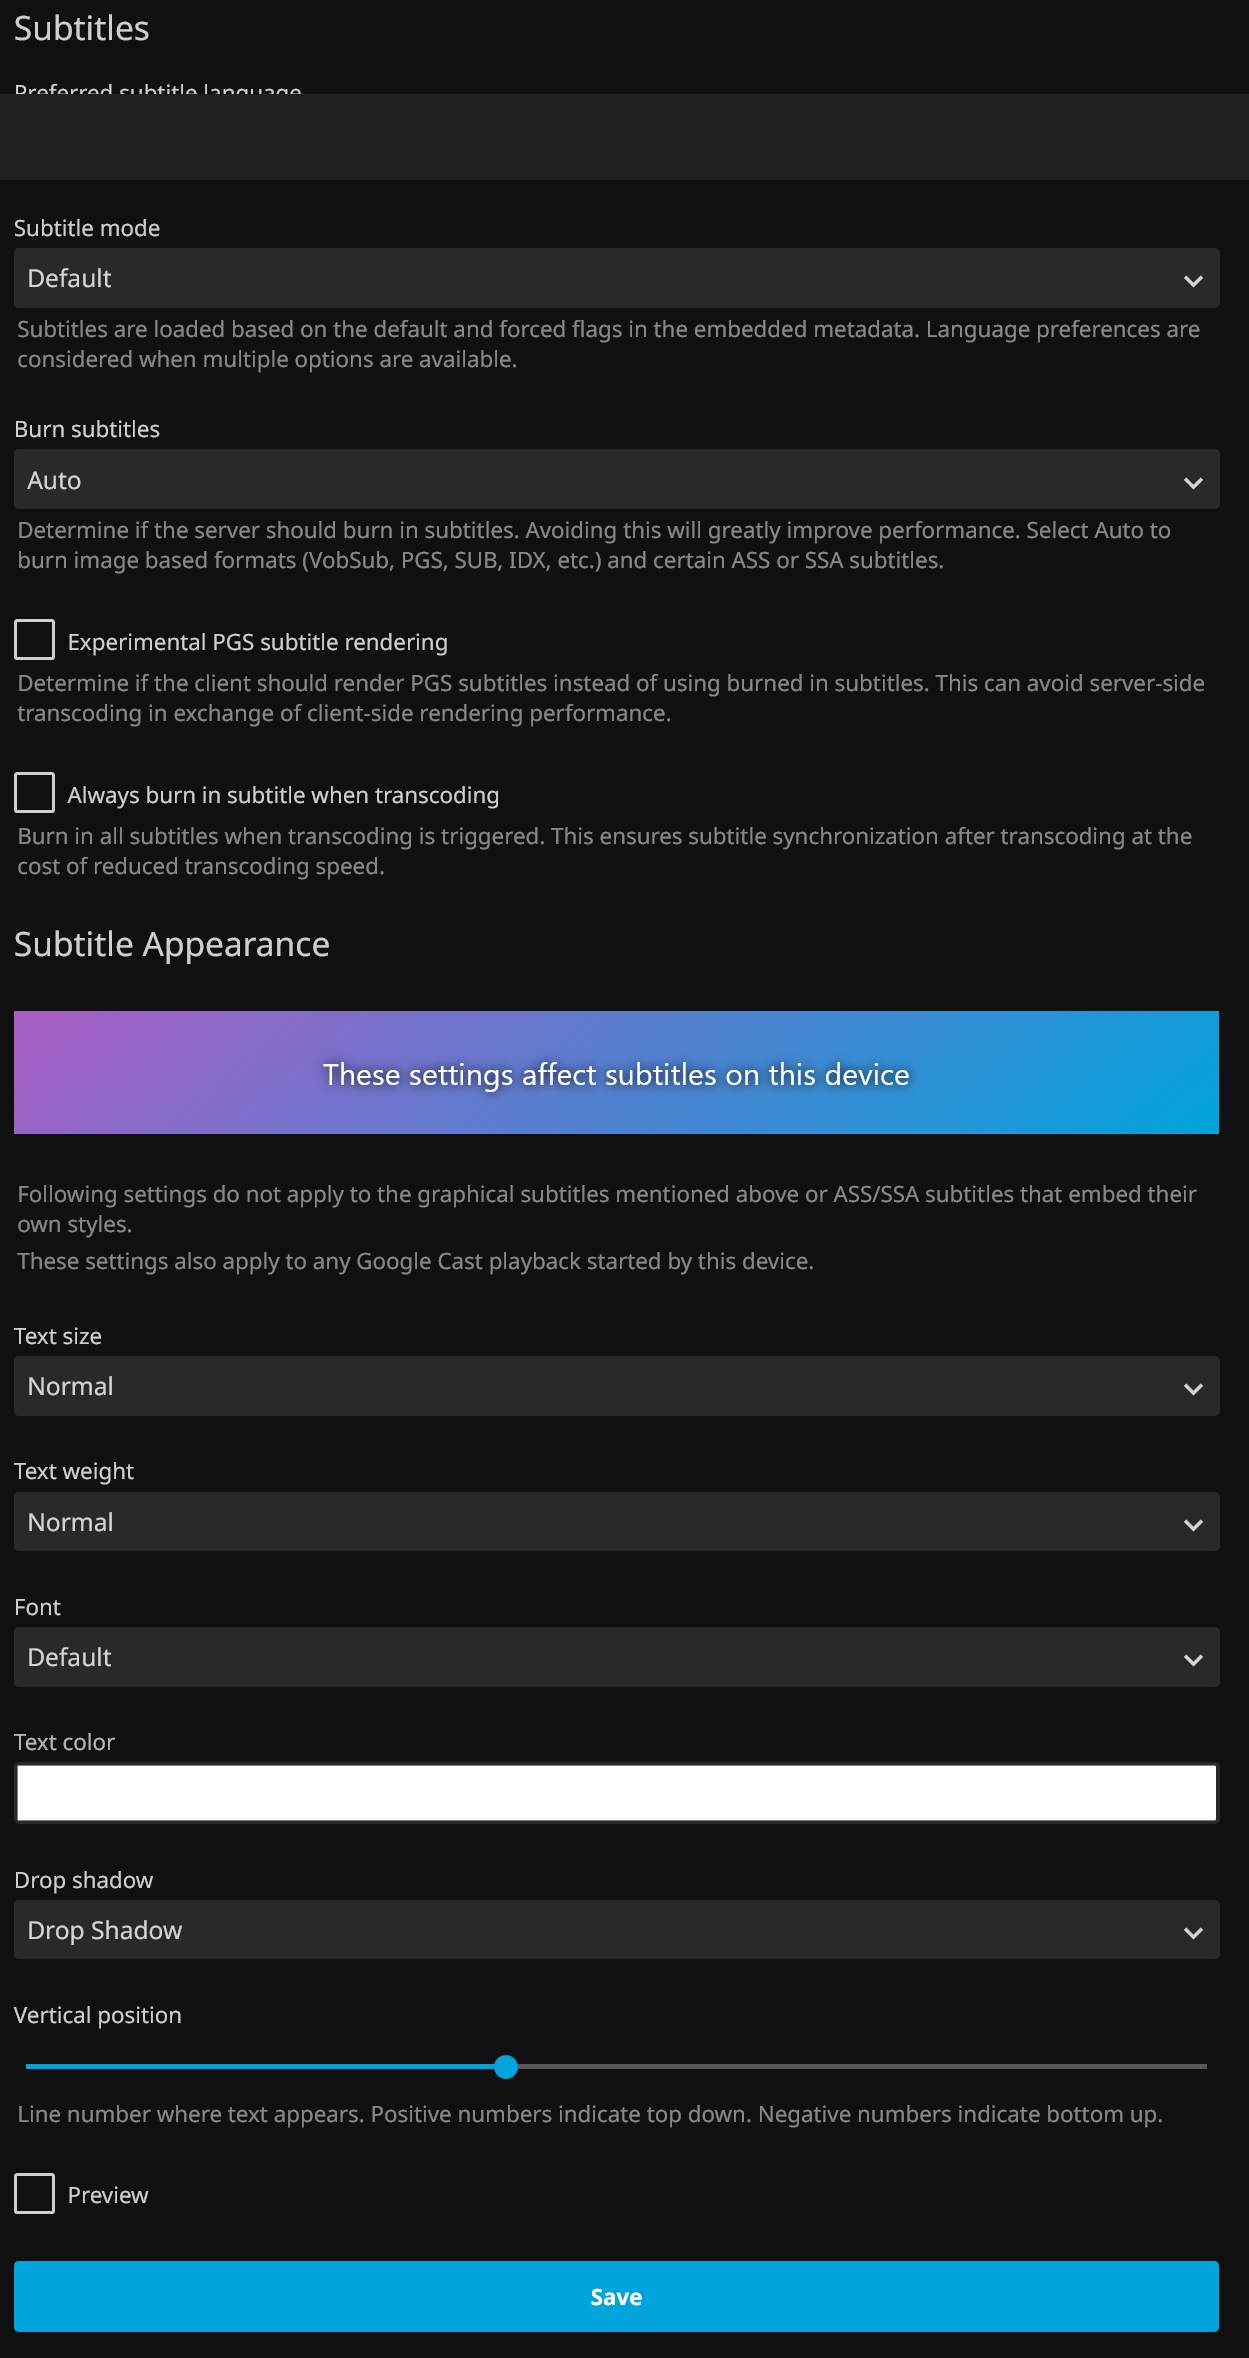Expand the Text size dropdown
The width and height of the screenshot is (1249, 2358).
pyautogui.click(x=600, y=1386)
